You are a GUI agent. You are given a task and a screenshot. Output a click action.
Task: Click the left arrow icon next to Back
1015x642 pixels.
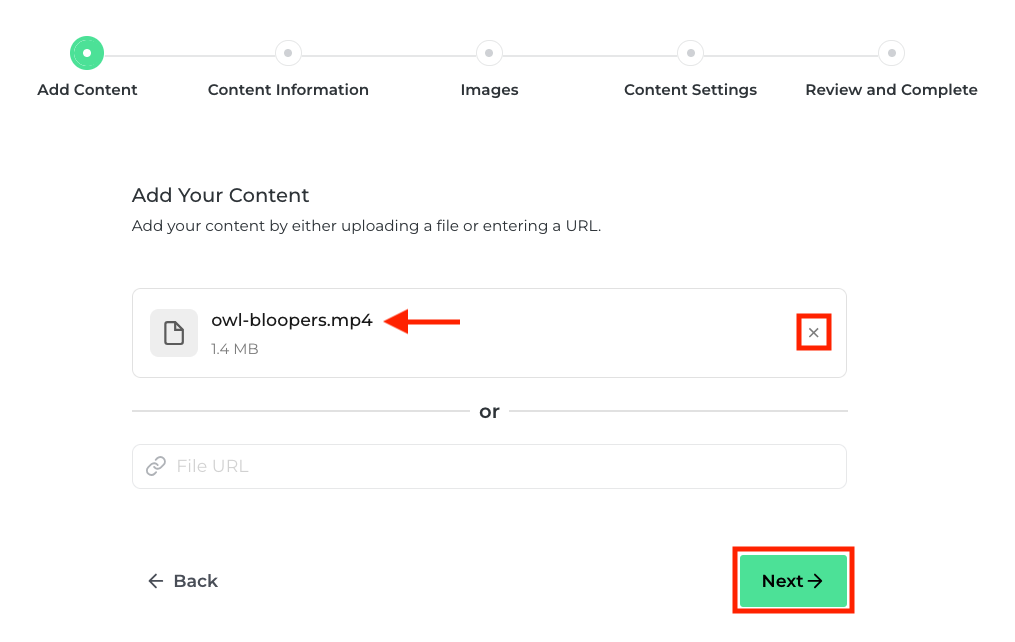(155, 581)
